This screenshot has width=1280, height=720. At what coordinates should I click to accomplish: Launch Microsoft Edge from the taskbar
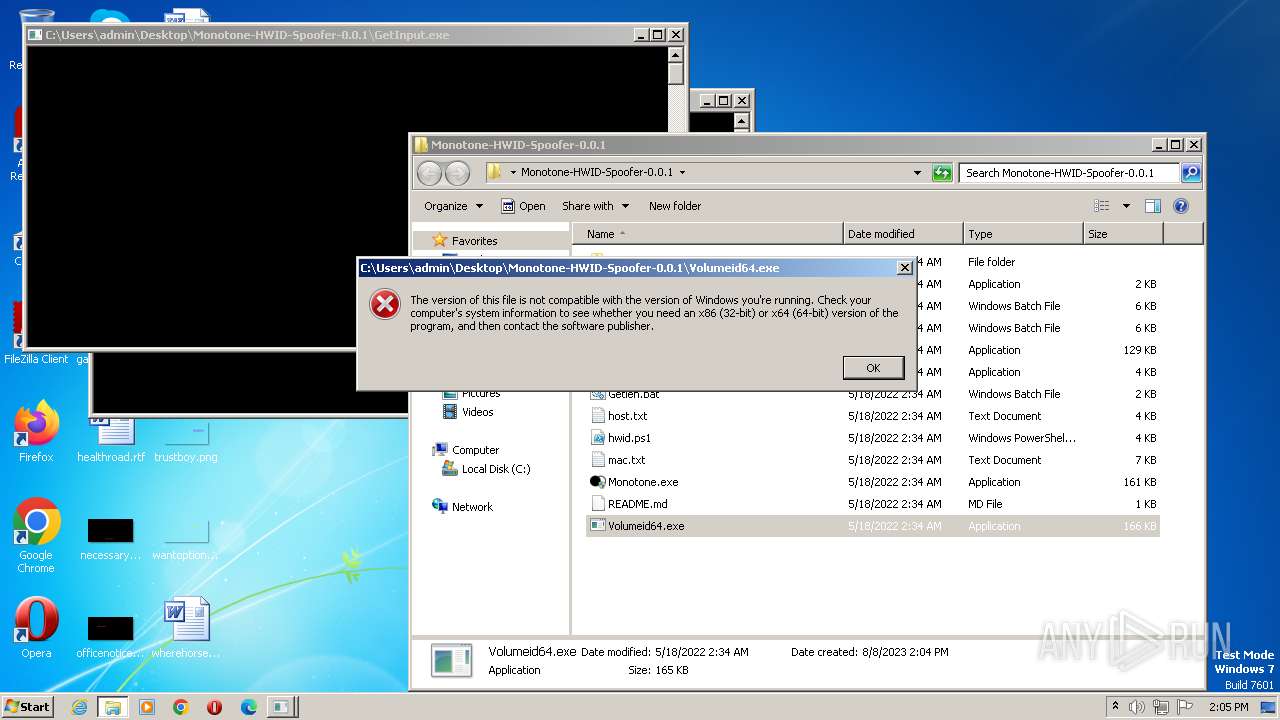tap(249, 707)
